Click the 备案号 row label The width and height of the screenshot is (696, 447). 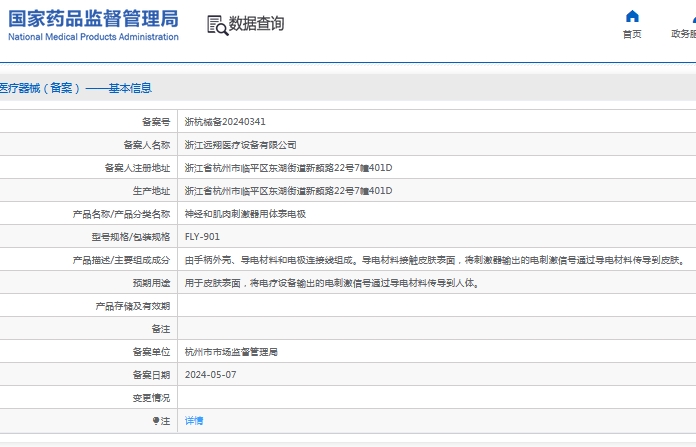pos(156,122)
